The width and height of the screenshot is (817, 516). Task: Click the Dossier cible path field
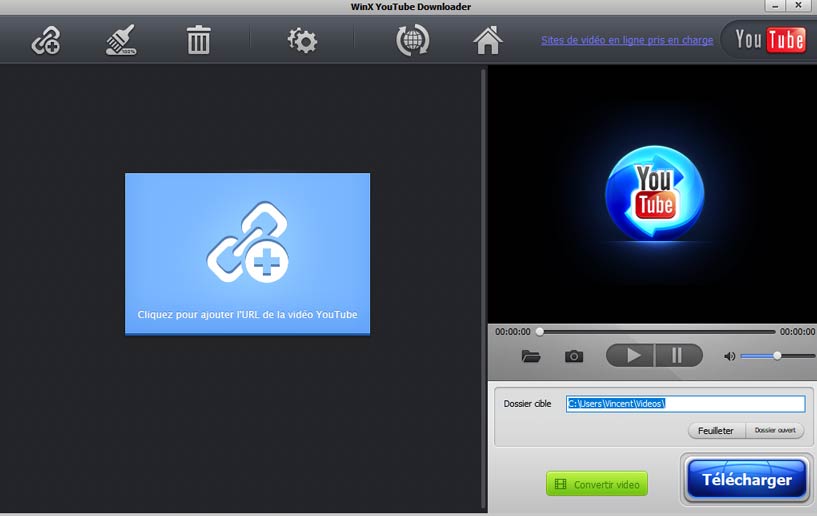pyautogui.click(x=686, y=403)
